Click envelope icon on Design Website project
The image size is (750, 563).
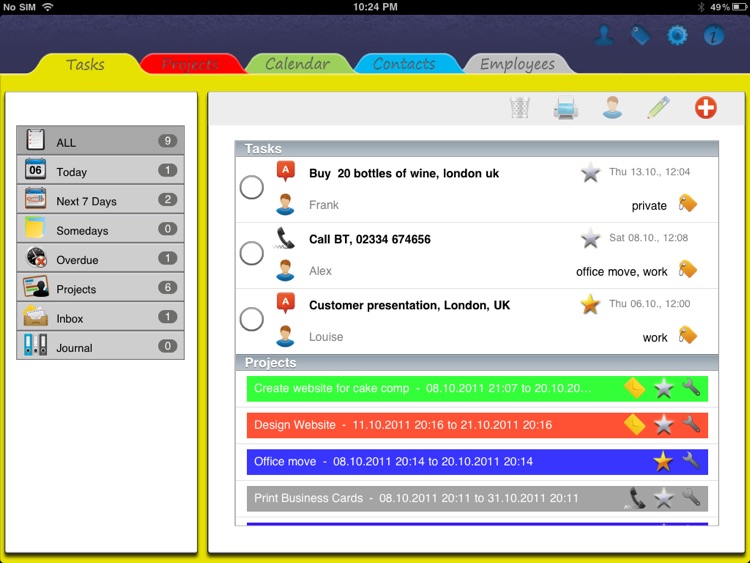pos(635,425)
